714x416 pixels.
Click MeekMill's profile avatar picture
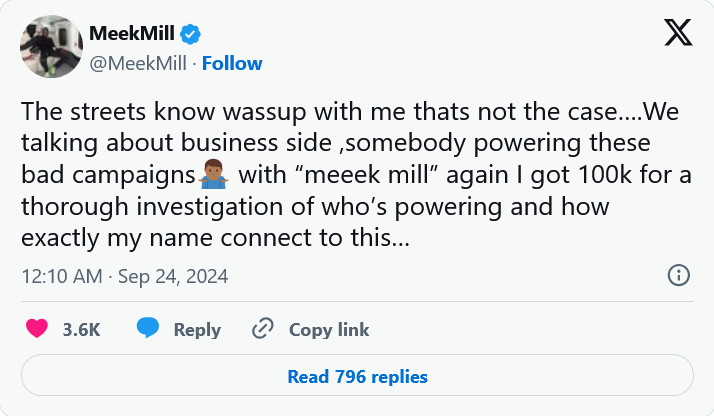click(50, 46)
